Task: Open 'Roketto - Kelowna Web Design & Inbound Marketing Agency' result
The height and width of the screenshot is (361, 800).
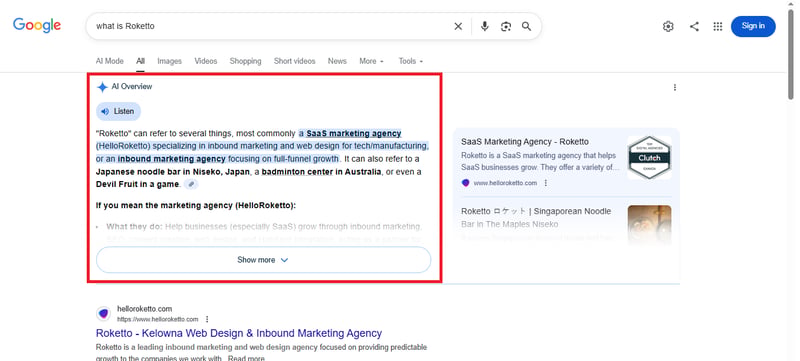Action: [x=239, y=333]
